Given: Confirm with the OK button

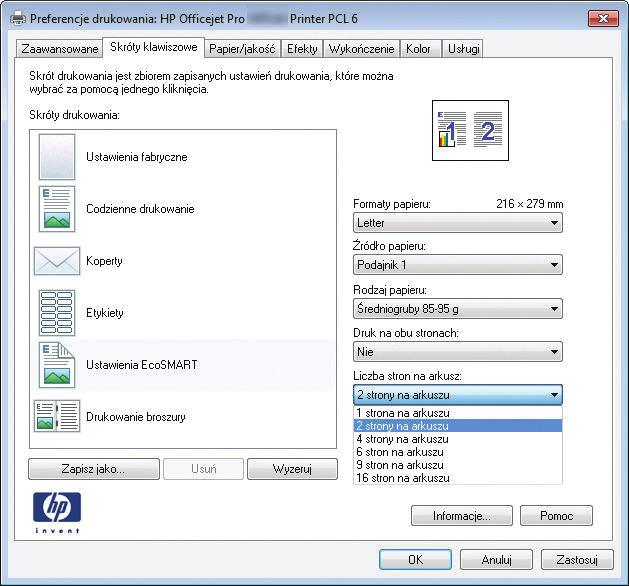Looking at the screenshot, I should 416,560.
